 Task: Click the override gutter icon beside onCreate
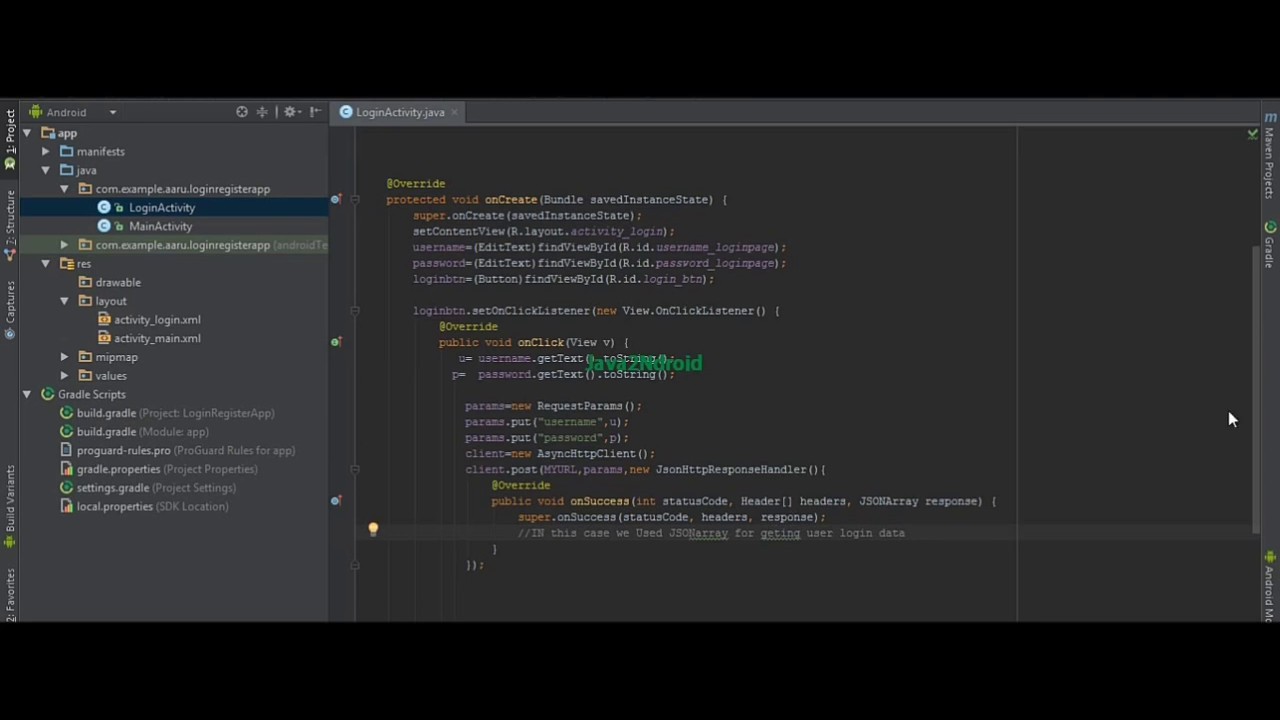pos(336,199)
